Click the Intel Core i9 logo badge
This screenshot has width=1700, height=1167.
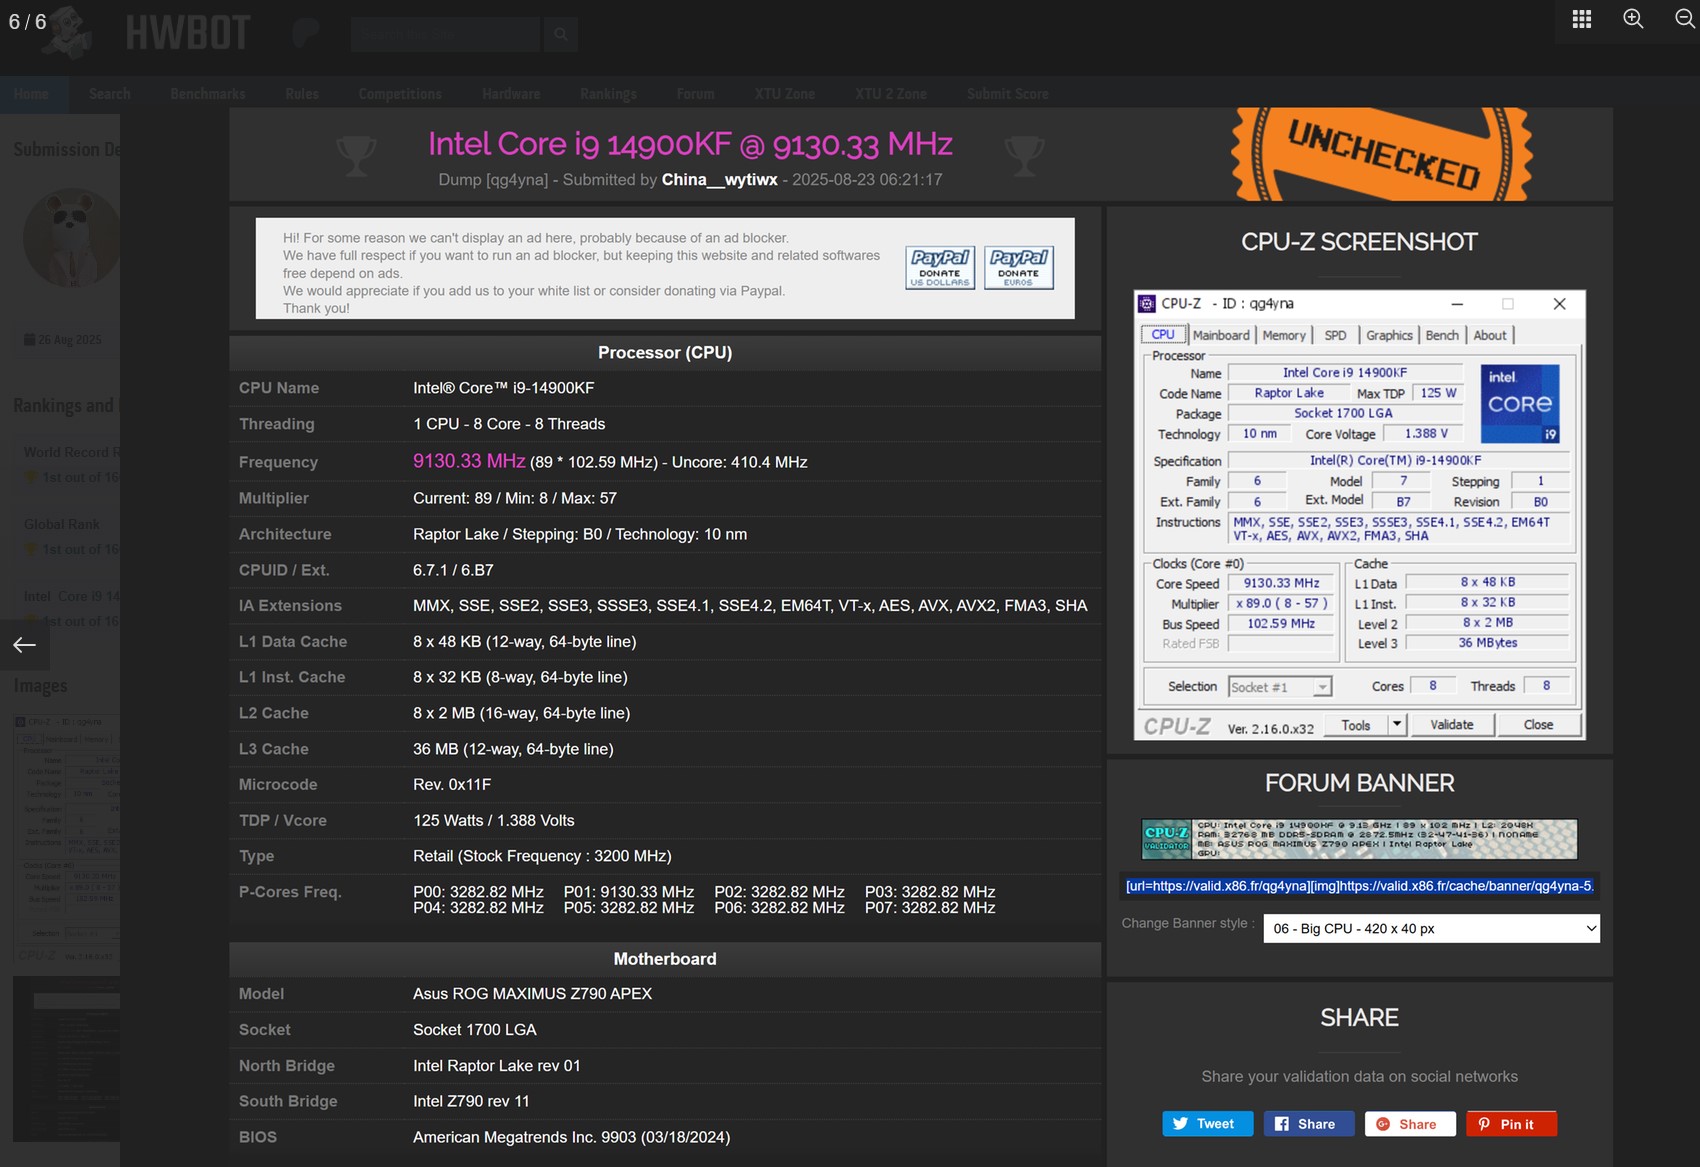point(1520,404)
